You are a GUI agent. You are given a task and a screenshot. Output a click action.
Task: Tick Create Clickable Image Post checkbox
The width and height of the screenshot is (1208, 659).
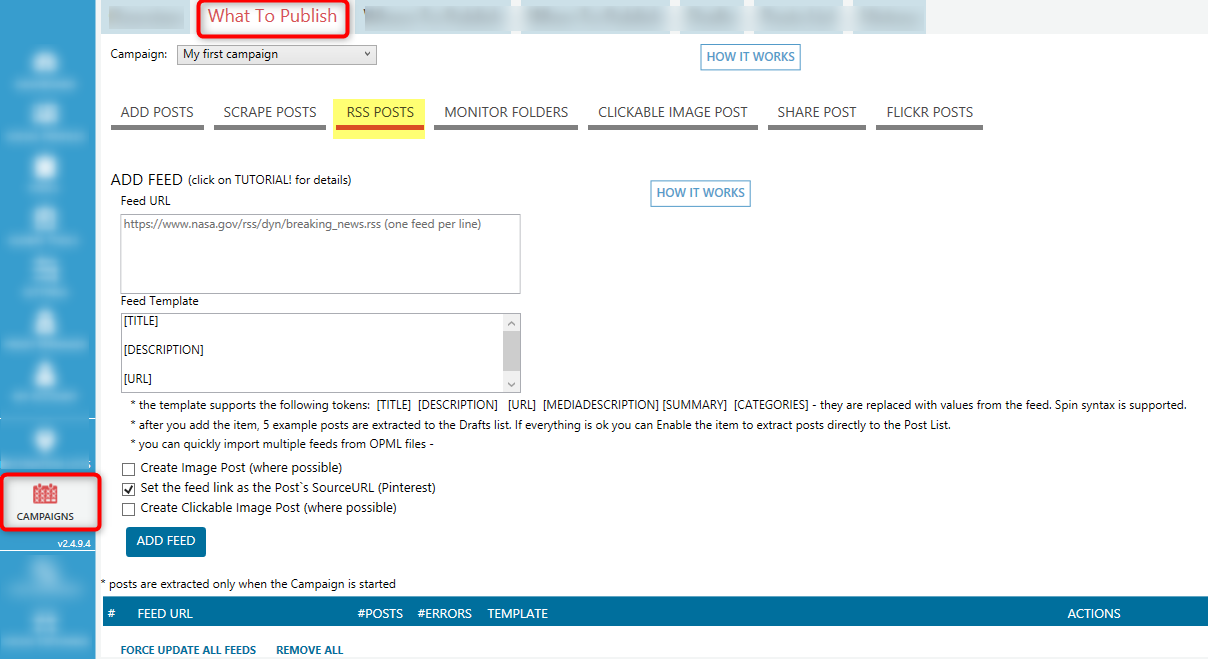coord(128,509)
